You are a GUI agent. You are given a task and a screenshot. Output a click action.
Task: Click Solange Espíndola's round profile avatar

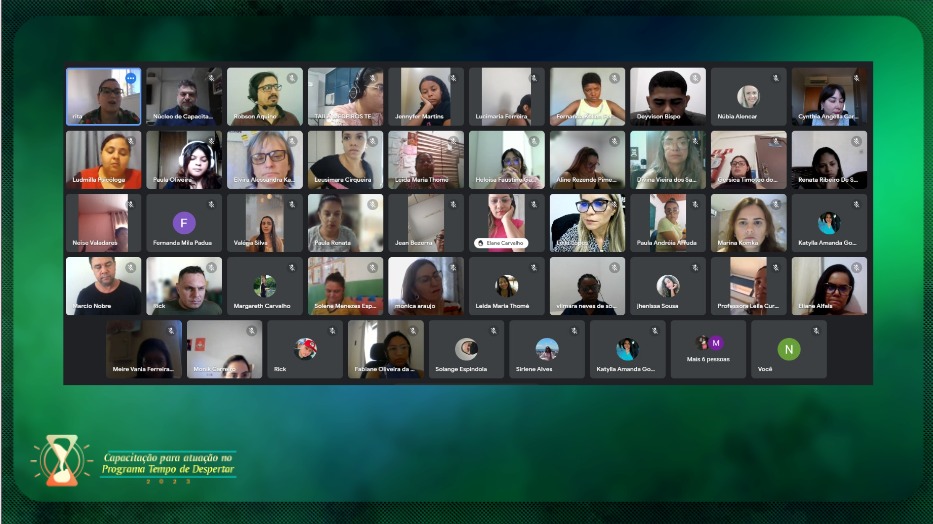coord(466,349)
